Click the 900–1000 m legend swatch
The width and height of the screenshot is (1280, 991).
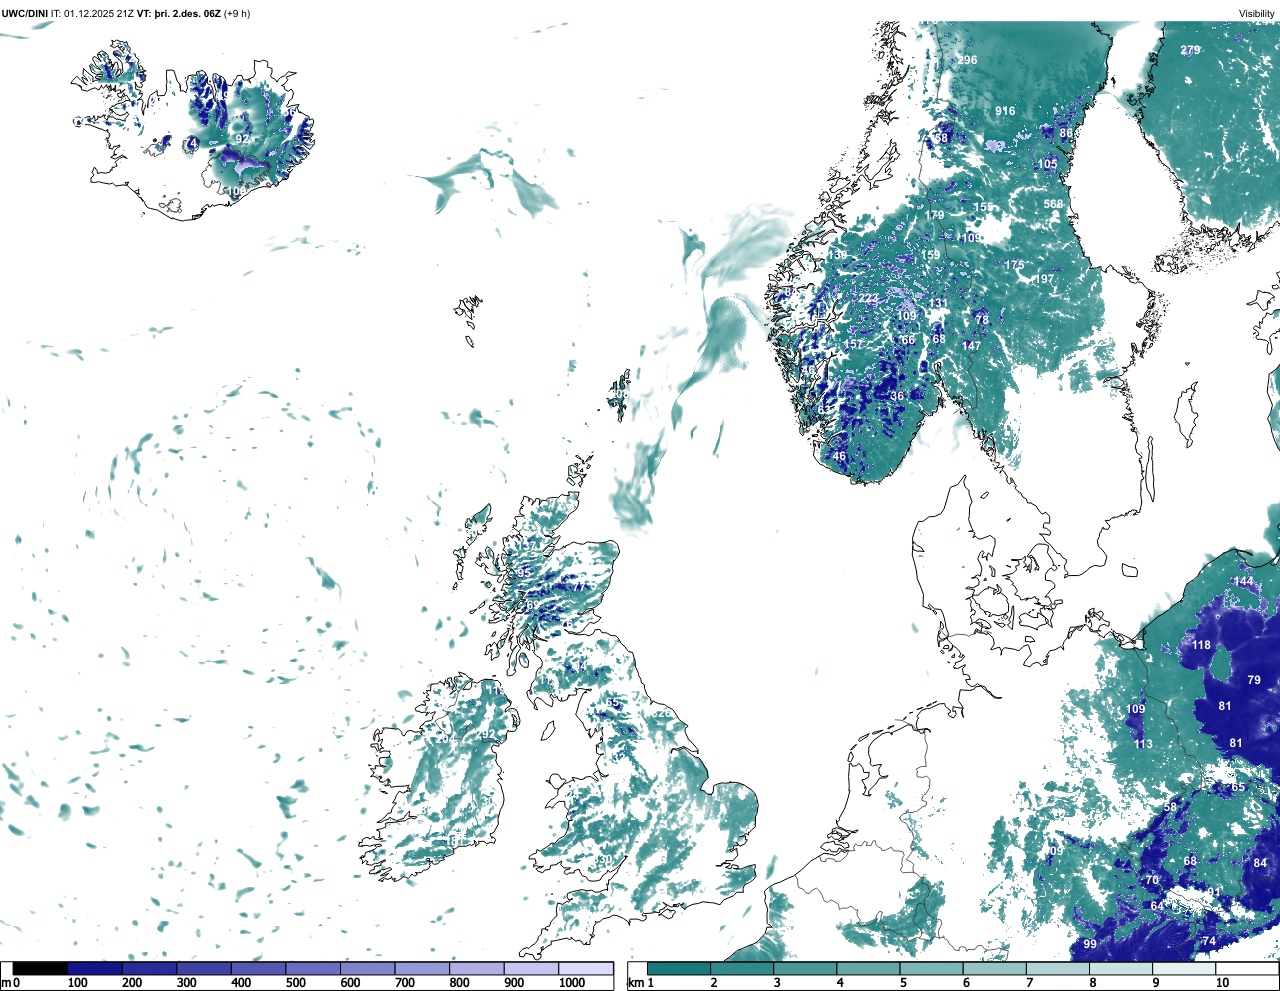click(531, 969)
